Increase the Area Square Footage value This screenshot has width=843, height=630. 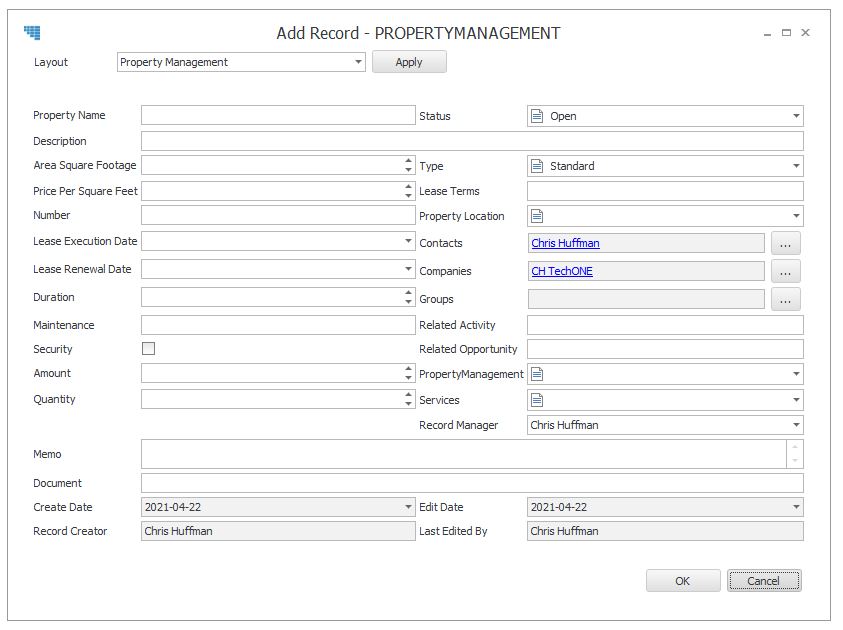tap(409, 161)
